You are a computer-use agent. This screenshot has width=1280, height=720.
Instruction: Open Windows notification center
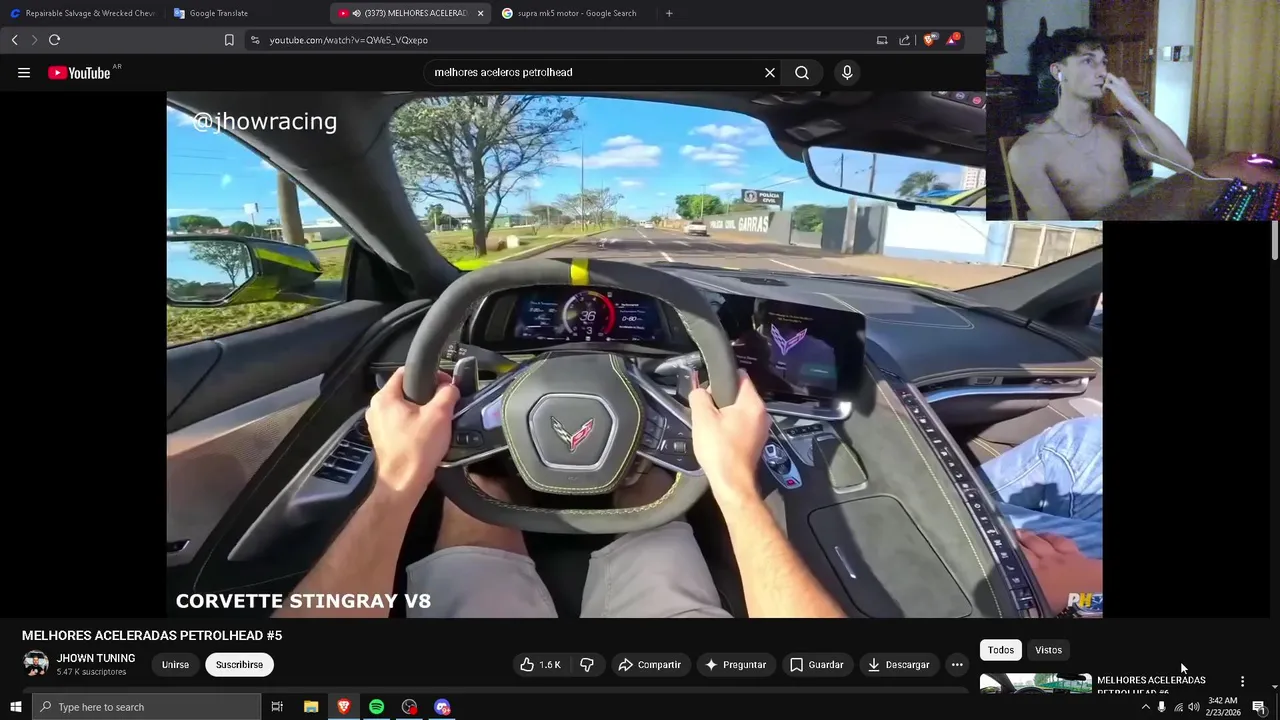pyautogui.click(x=1259, y=707)
